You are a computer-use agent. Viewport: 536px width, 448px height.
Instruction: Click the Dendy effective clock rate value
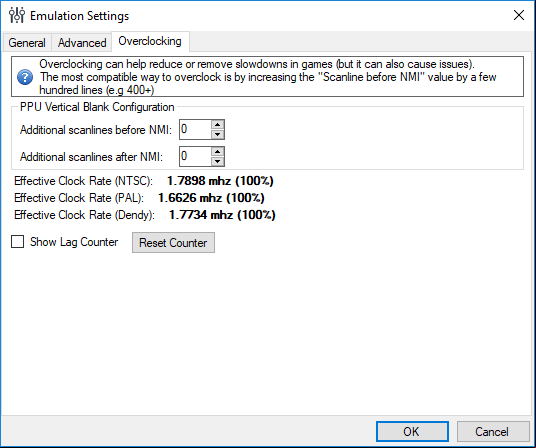click(x=222, y=215)
